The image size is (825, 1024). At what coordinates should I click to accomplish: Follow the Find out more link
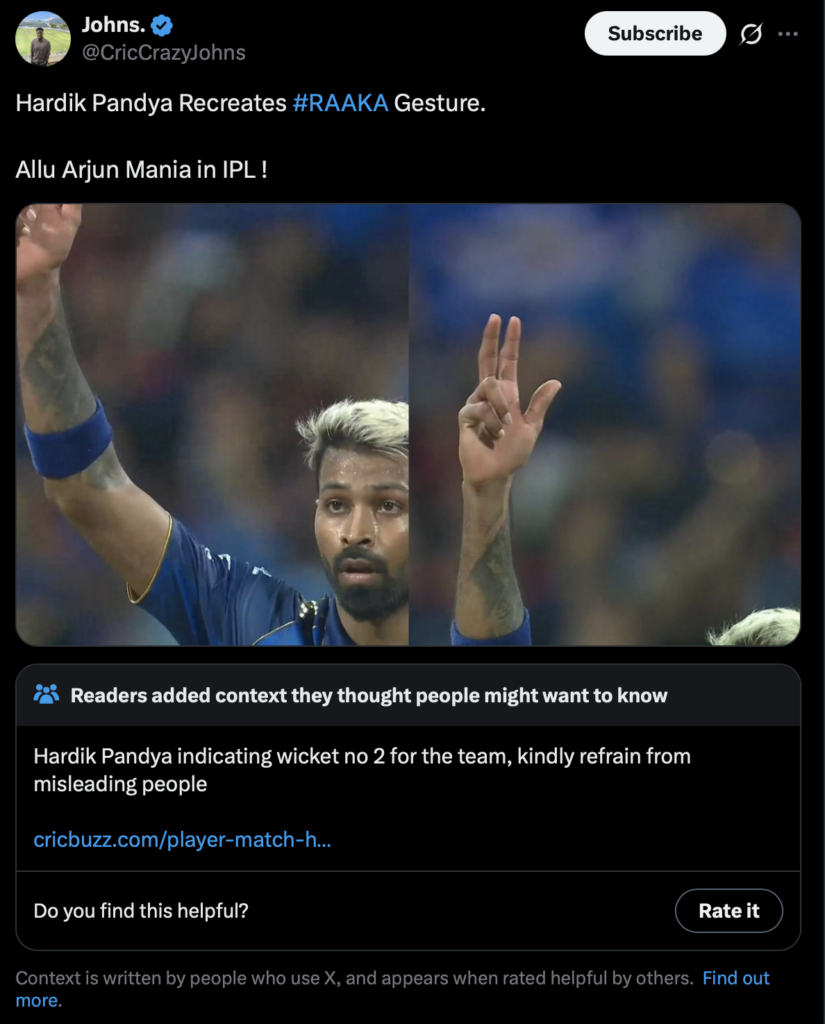[736, 978]
